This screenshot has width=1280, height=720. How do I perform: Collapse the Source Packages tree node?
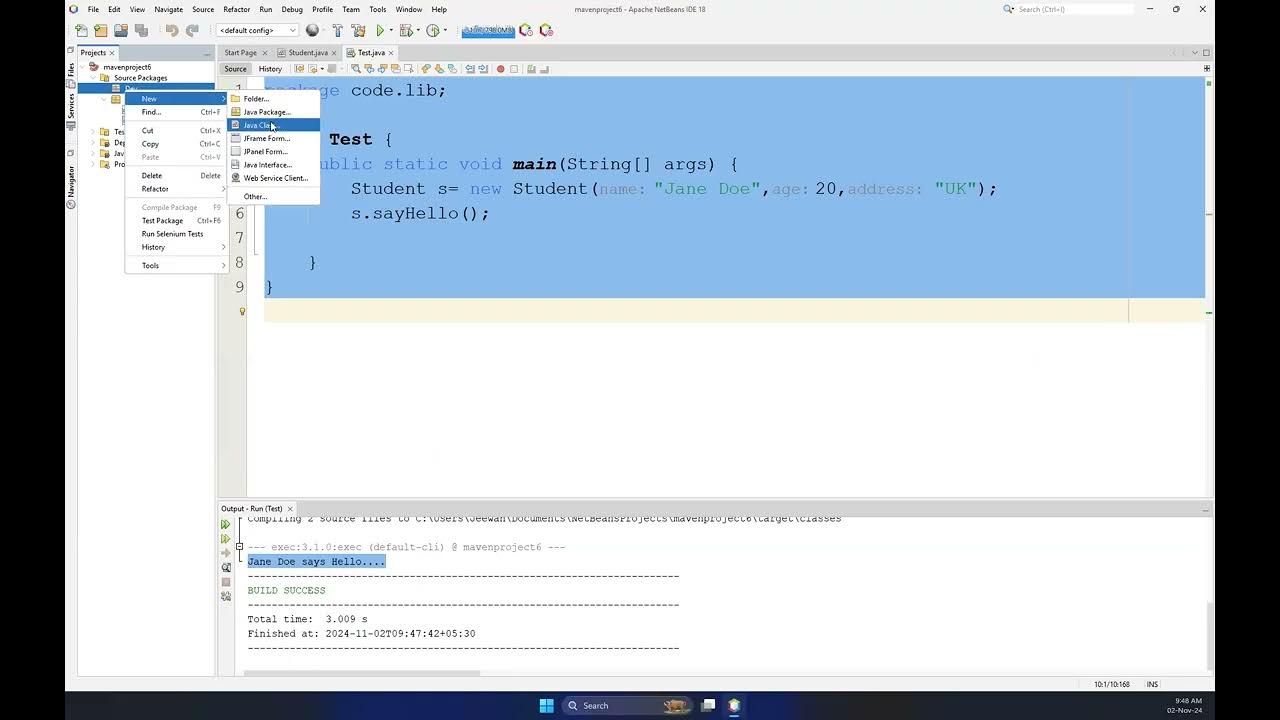point(94,78)
